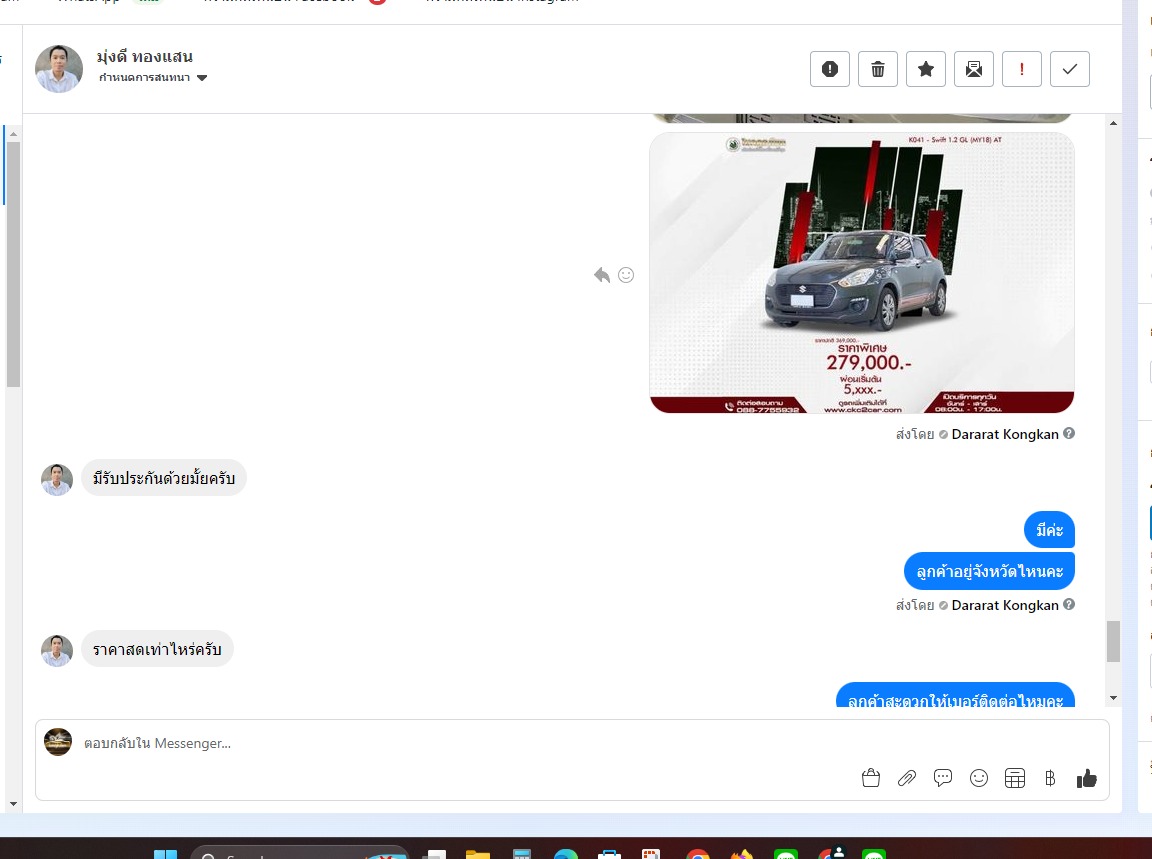
Task: Click the page avatar in the reply box
Action: pos(58,742)
